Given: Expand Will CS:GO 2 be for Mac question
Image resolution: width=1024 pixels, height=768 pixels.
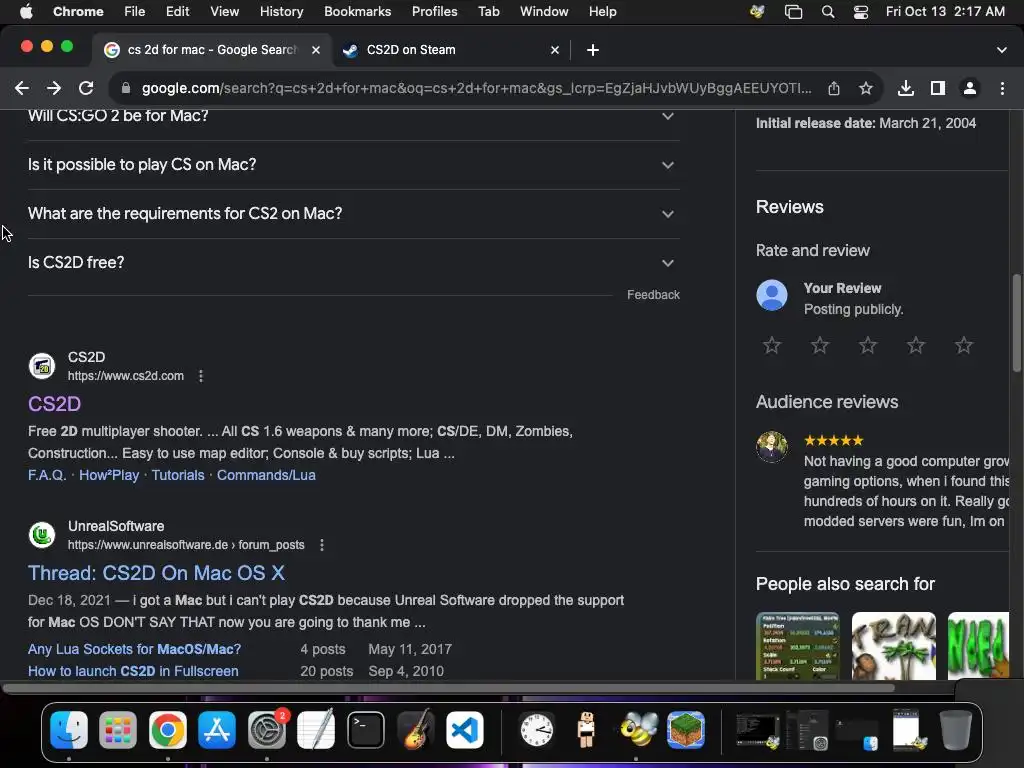Looking at the screenshot, I should [353, 116].
